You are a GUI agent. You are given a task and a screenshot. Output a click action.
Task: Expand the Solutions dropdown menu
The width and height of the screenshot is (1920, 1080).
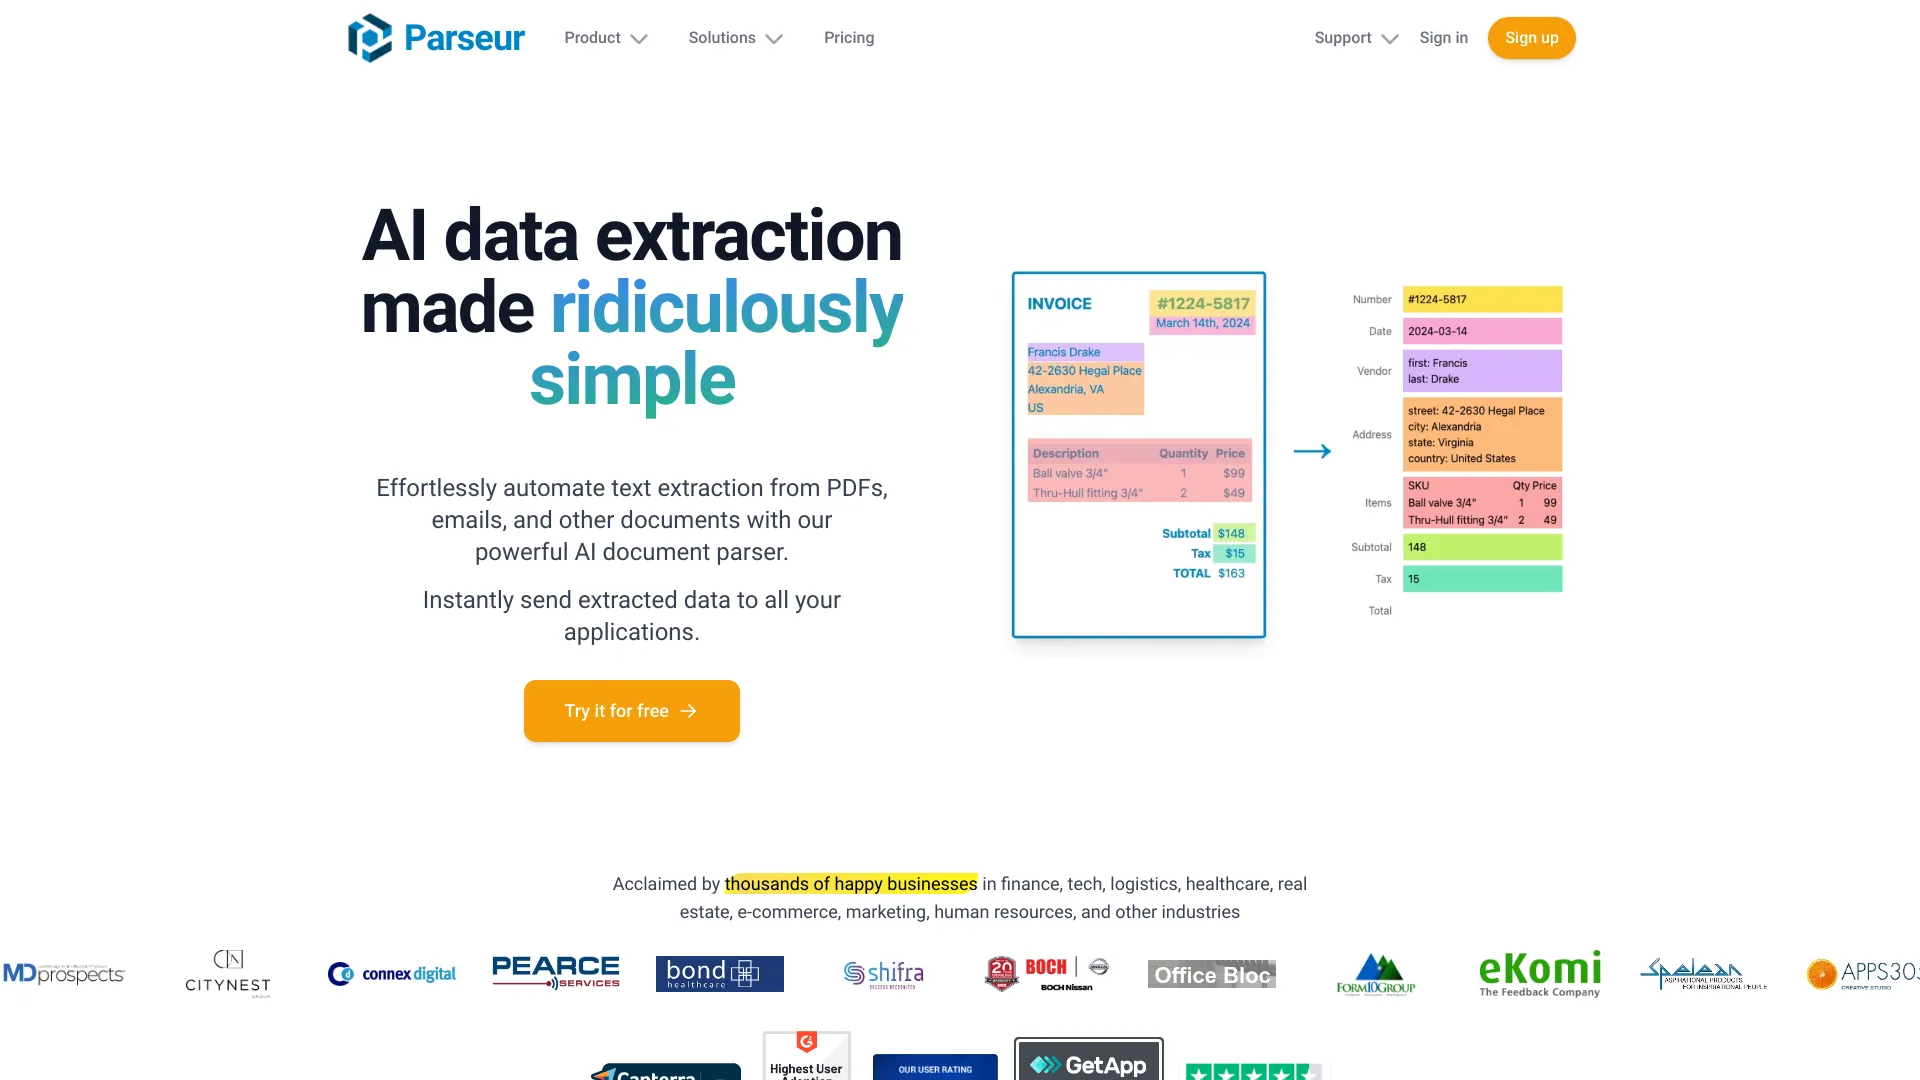point(733,37)
